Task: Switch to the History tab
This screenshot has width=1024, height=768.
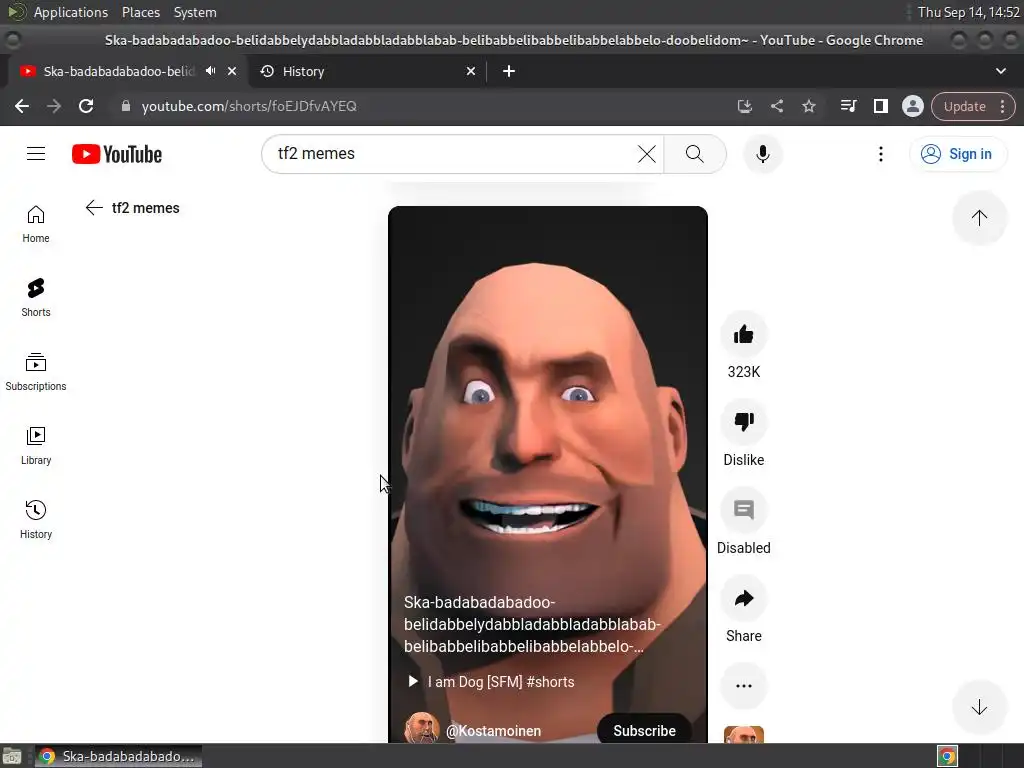Action: (x=368, y=71)
